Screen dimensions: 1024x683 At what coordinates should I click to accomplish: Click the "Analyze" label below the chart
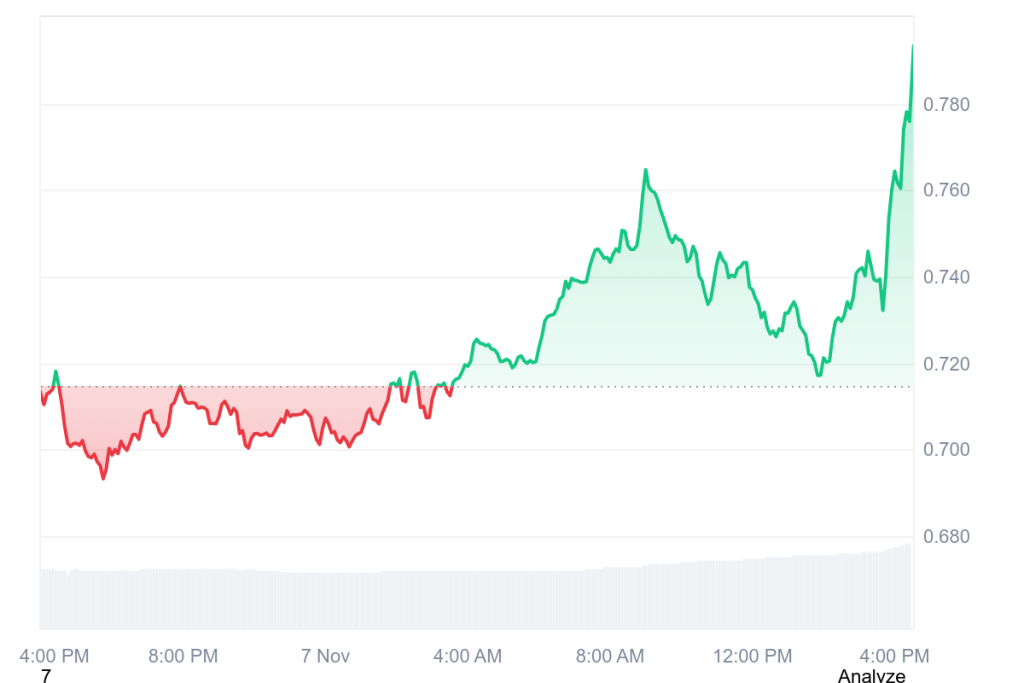[x=871, y=677]
